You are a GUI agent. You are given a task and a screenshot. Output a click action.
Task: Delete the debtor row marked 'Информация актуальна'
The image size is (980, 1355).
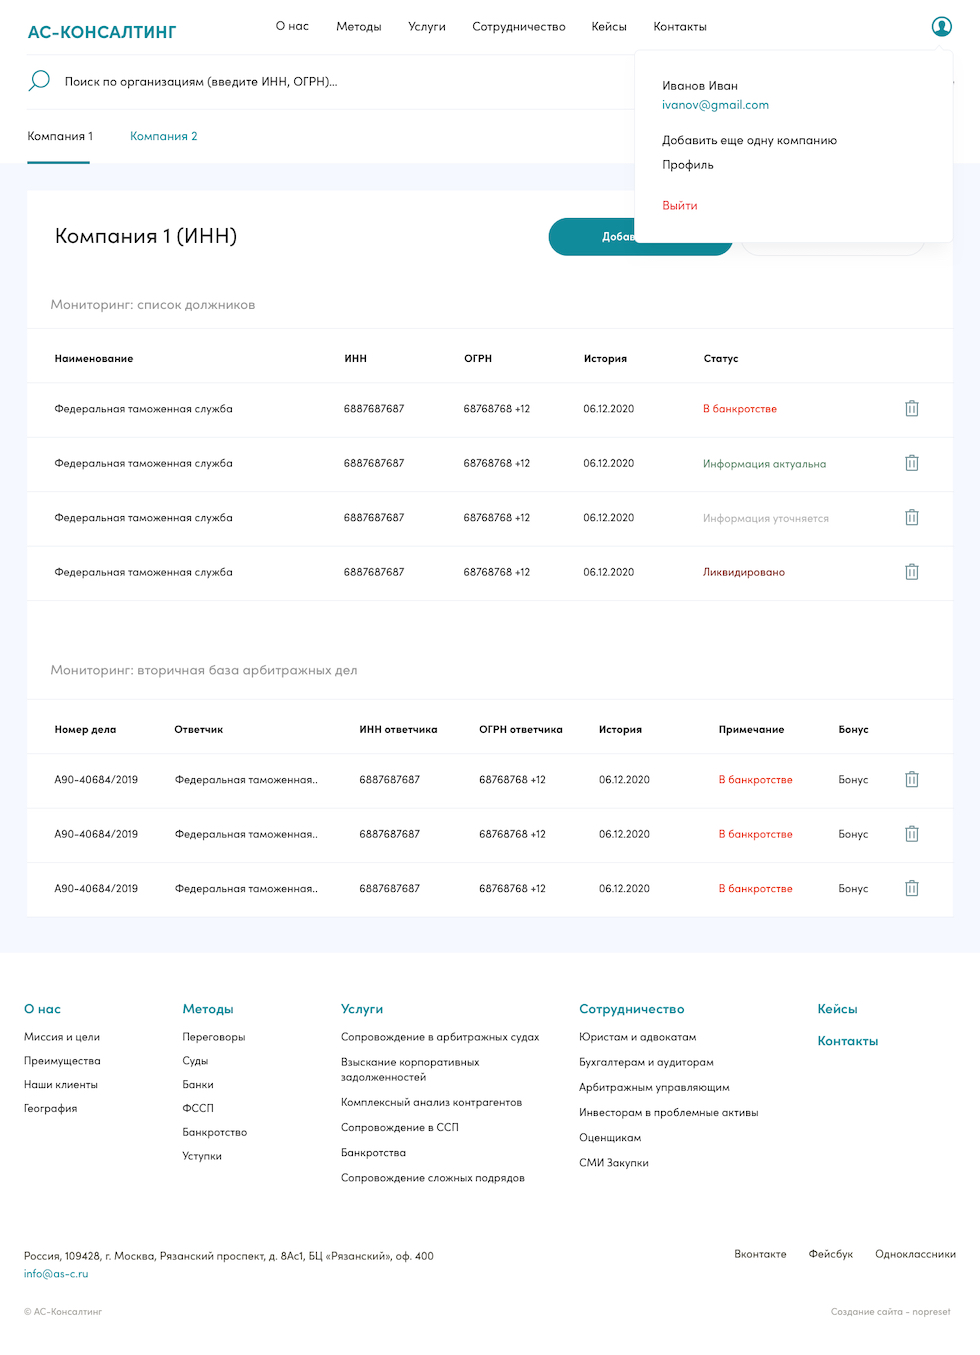click(x=911, y=463)
